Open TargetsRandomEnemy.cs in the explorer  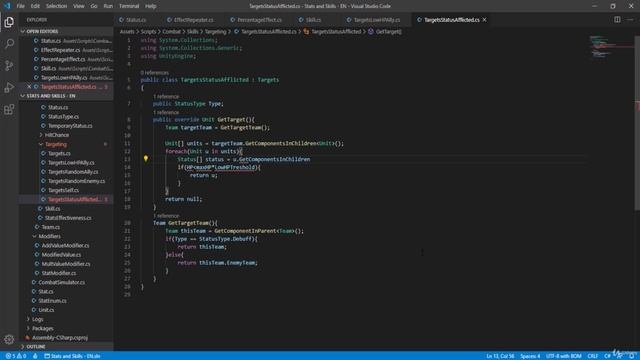pos(76,181)
